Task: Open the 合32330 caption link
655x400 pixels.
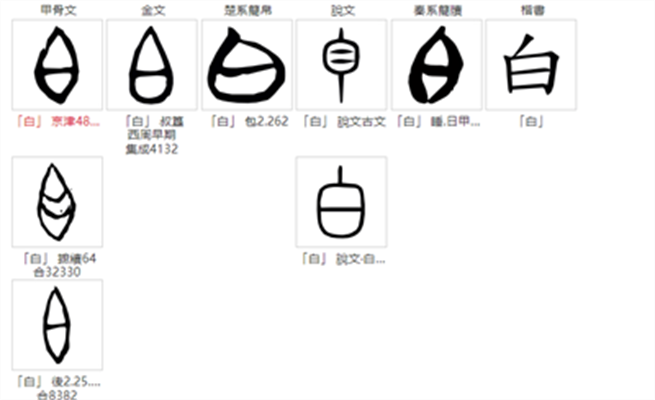Action: tap(58, 265)
